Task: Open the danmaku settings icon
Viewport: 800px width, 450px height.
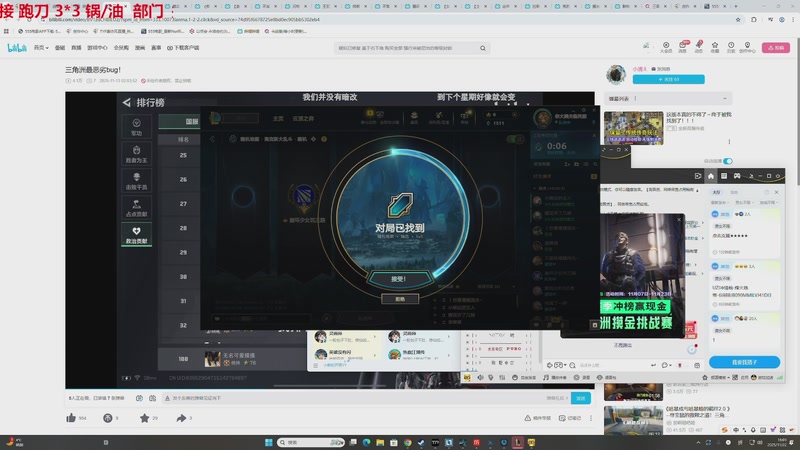Action: (x=153, y=398)
